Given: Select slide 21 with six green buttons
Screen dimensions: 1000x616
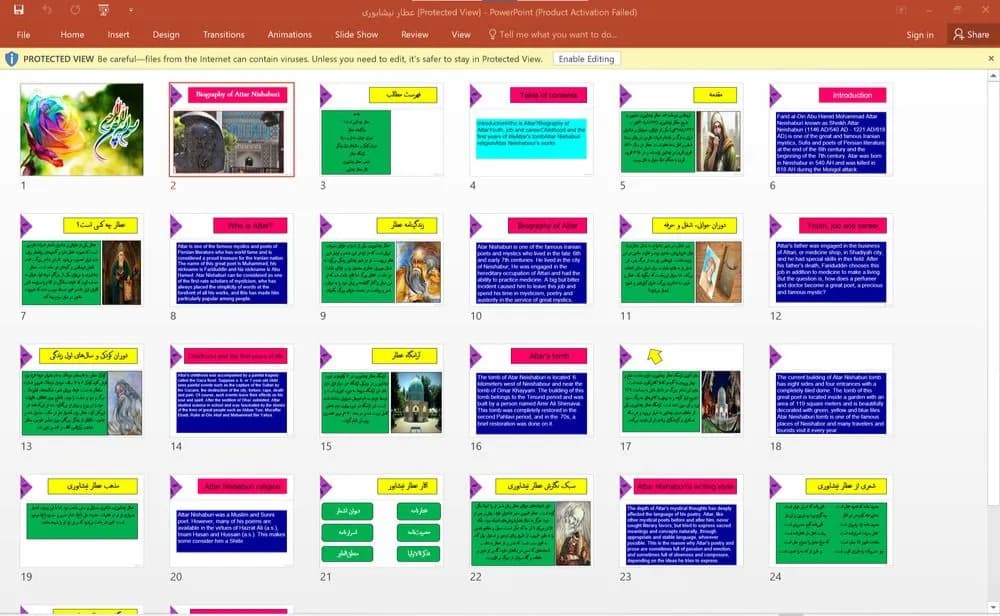Looking at the screenshot, I should click(381, 520).
